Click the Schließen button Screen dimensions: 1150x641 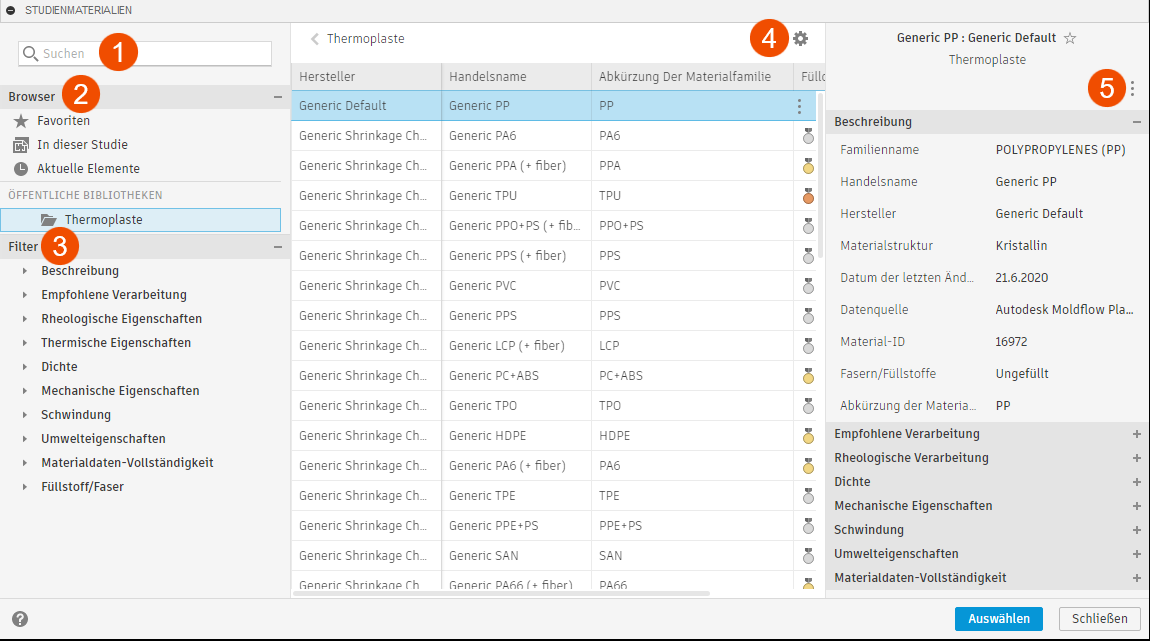tap(1099, 619)
